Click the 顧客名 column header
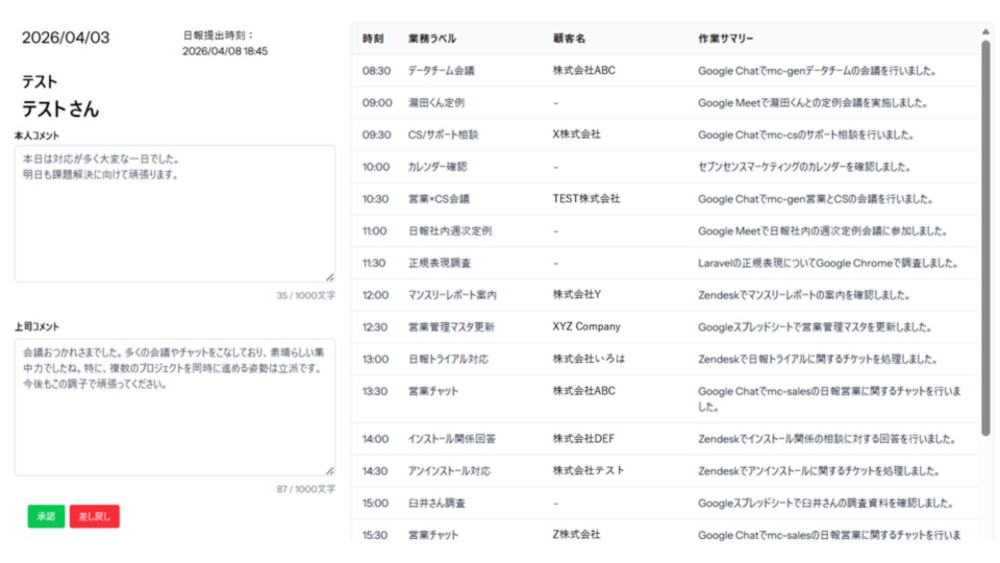 point(569,38)
